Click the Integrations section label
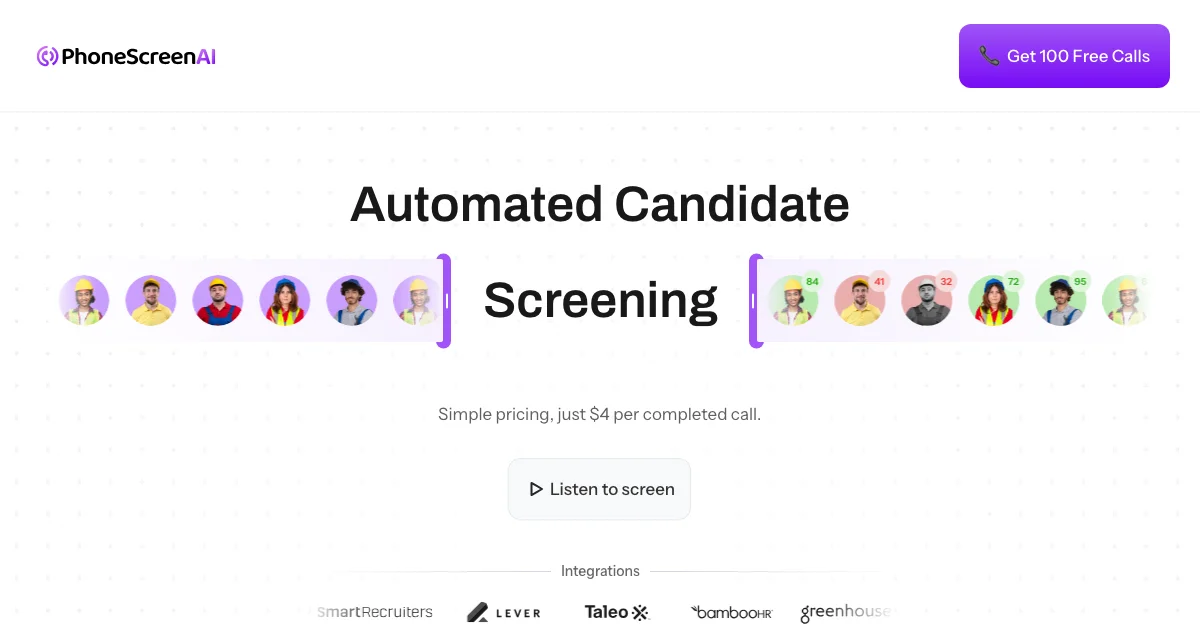Image resolution: width=1200 pixels, height=630 pixels. (x=600, y=571)
